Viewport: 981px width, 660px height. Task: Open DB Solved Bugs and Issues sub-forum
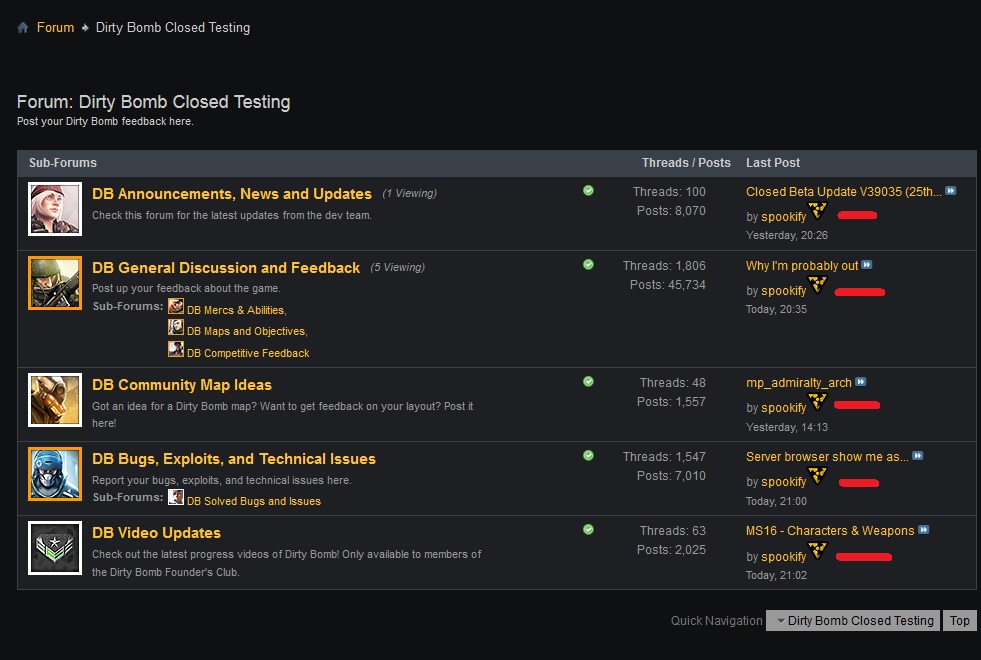pos(253,501)
